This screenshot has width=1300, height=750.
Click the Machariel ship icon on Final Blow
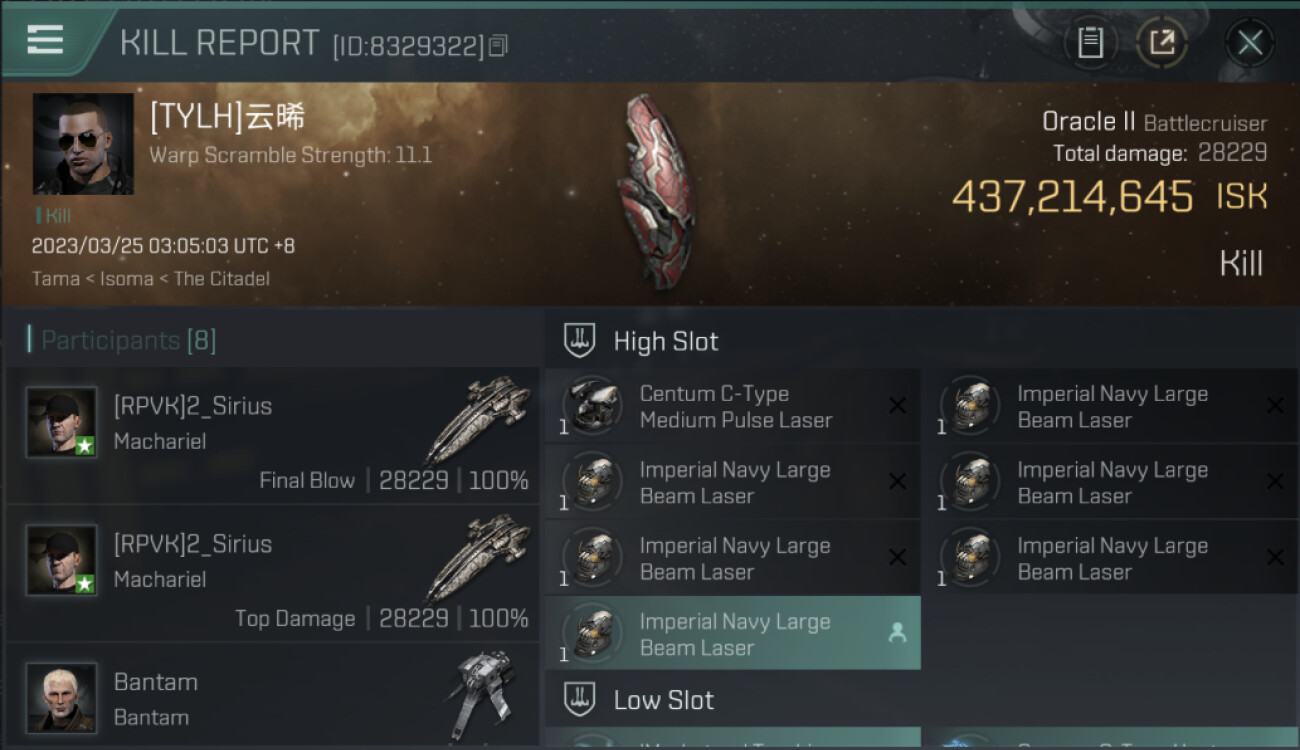pos(477,420)
